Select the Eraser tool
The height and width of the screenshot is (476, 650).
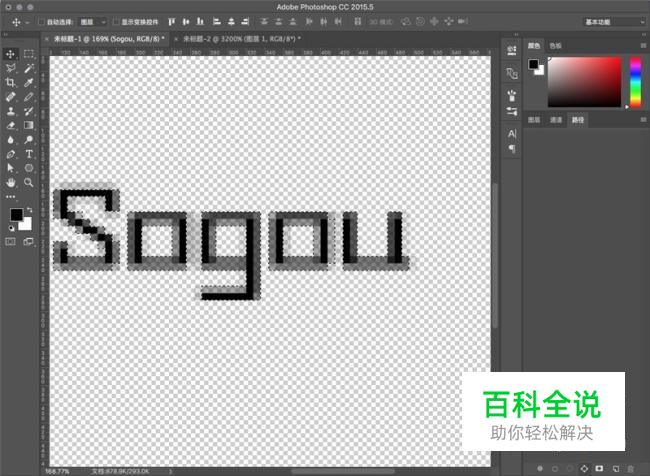[x=10, y=125]
